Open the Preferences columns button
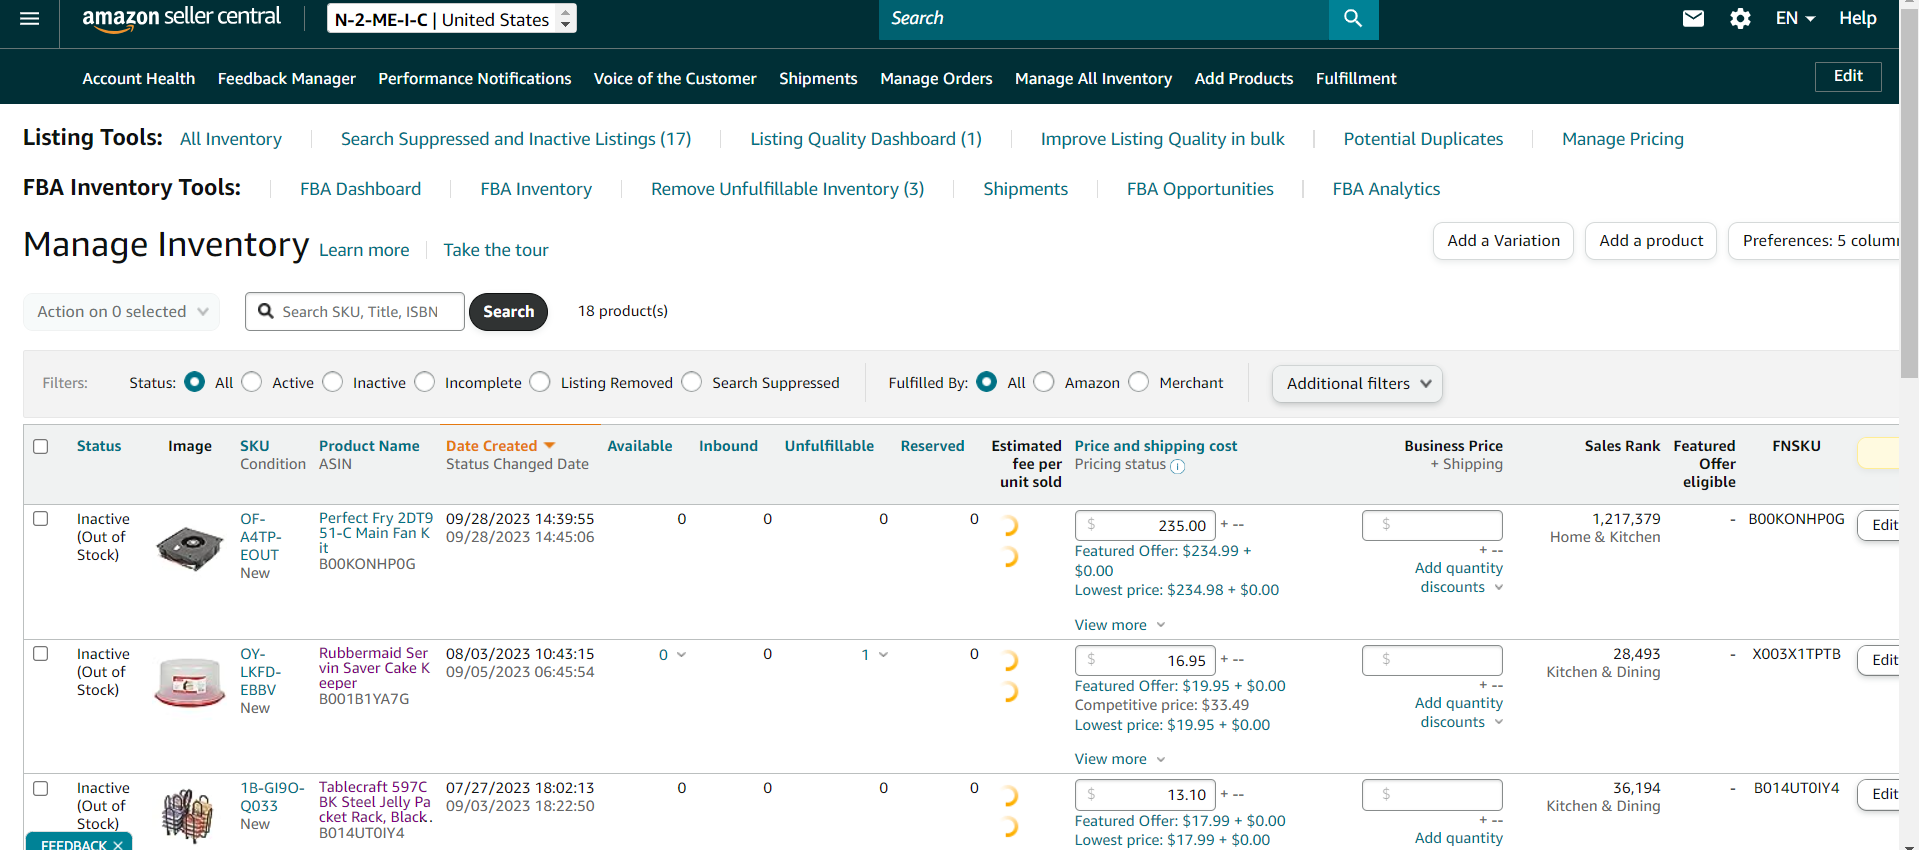This screenshot has height=850, width=1919. (1815, 241)
